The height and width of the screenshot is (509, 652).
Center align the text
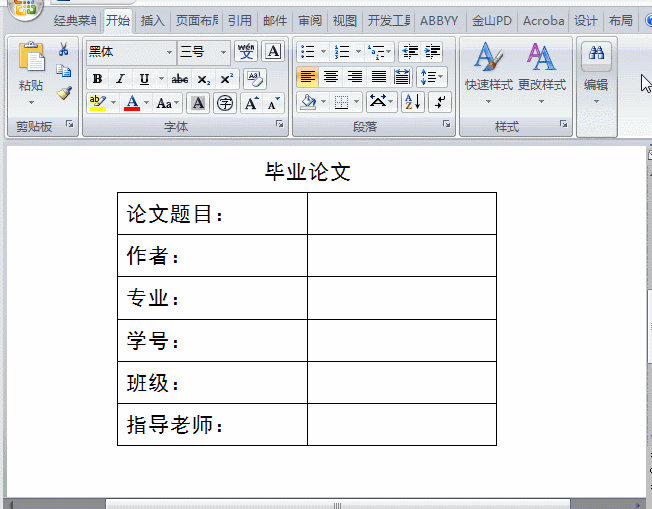(331, 77)
